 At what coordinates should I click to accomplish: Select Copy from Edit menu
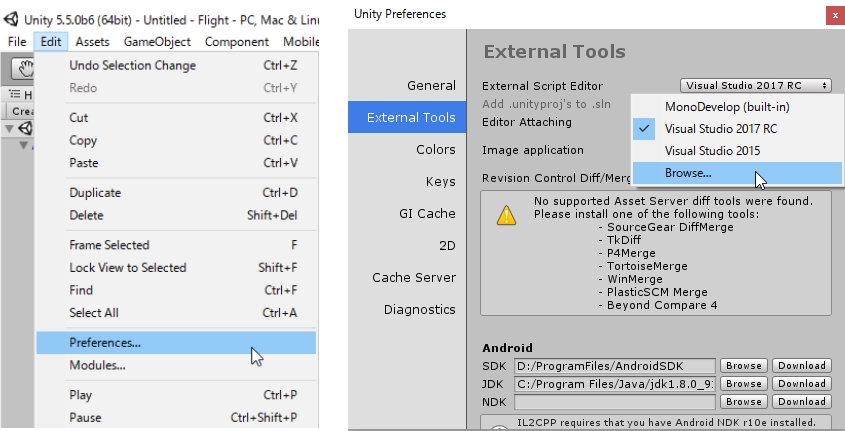[176, 140]
